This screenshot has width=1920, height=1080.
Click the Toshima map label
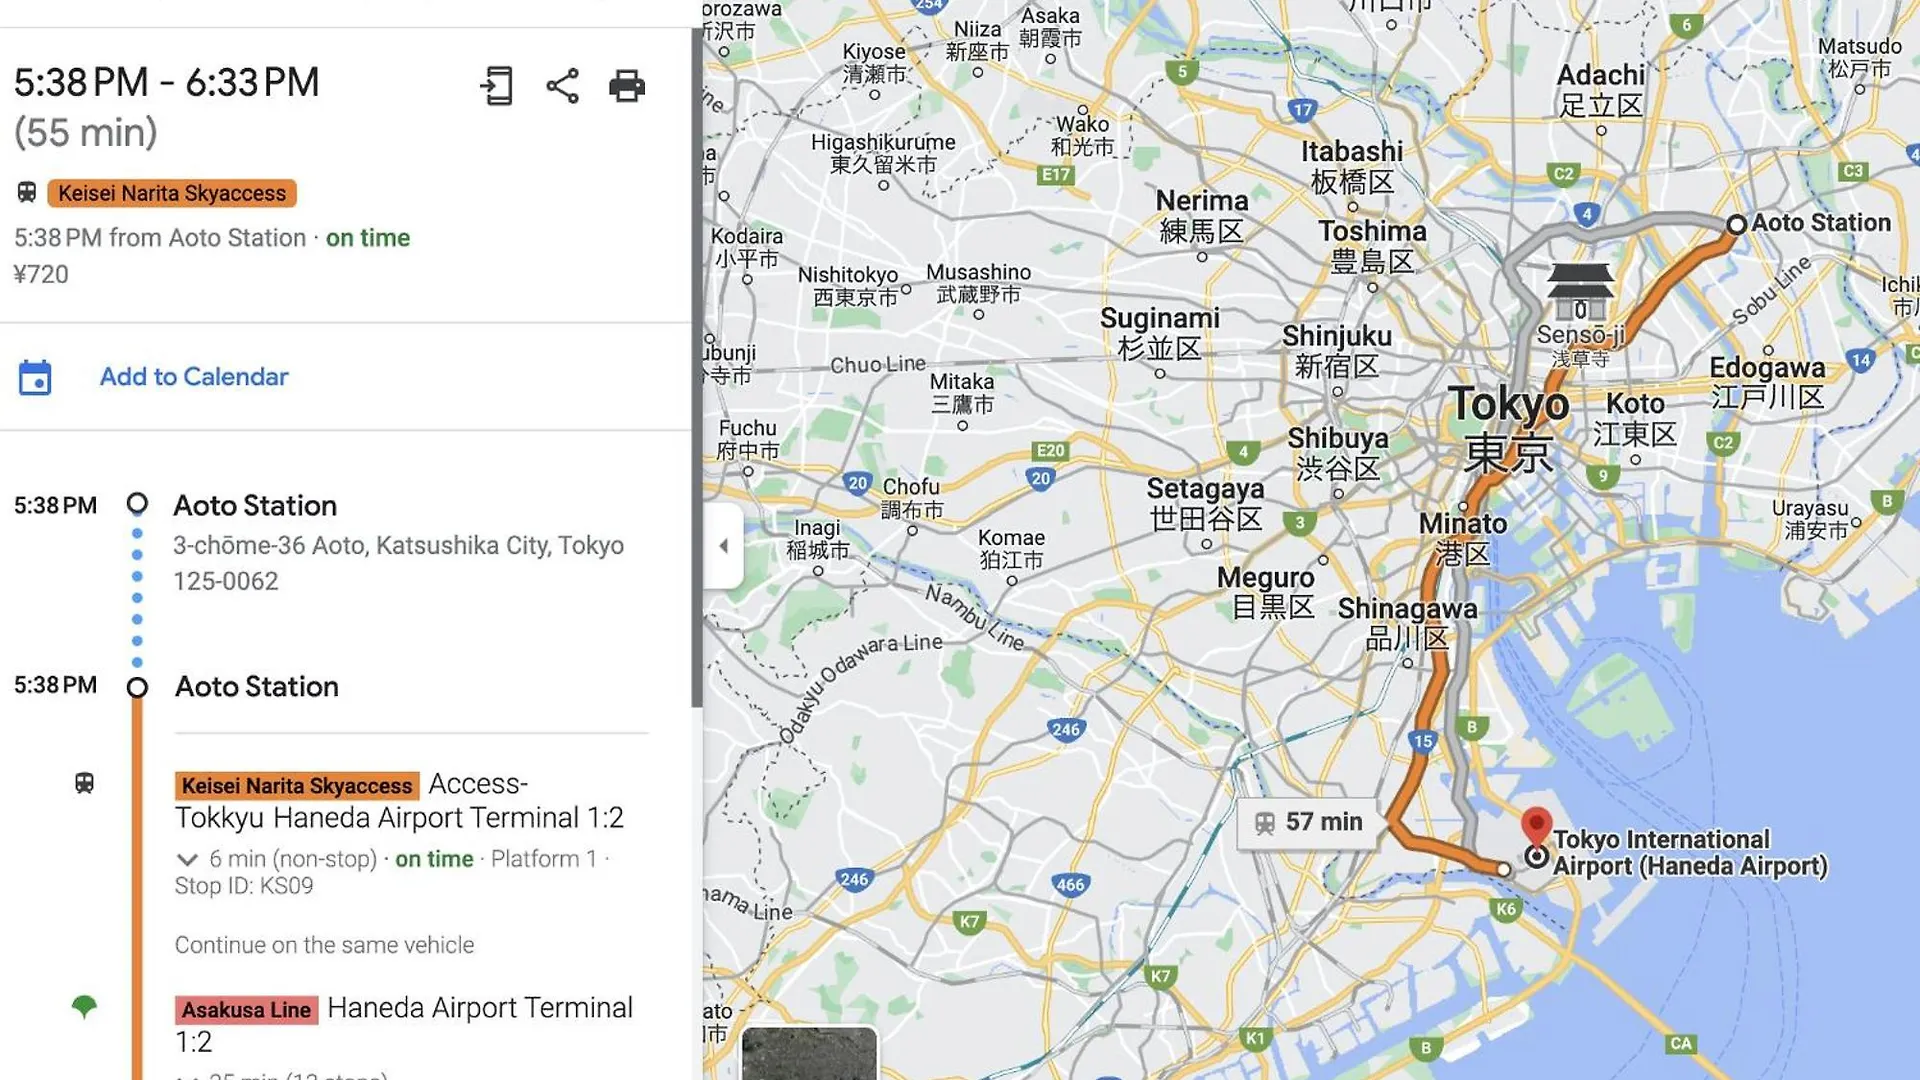[1372, 246]
